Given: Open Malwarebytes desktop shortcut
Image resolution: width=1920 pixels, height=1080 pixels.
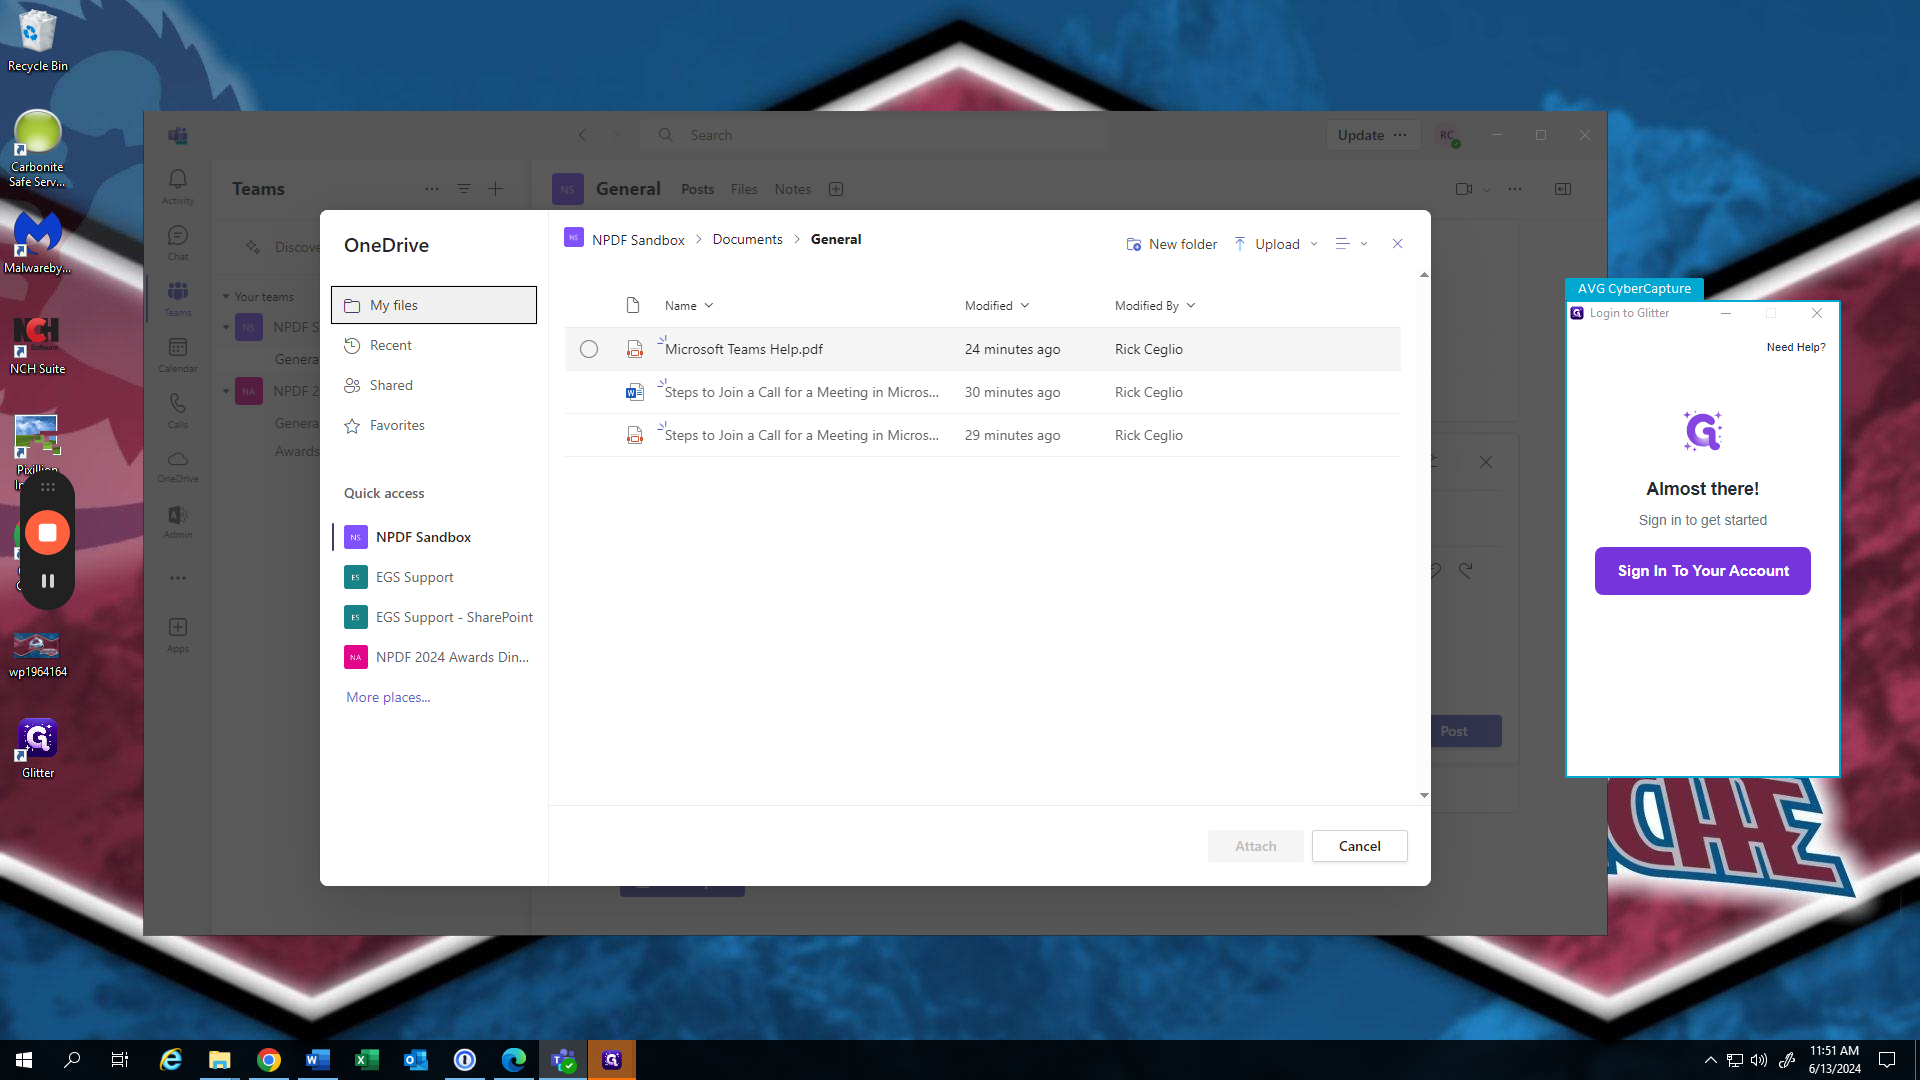Looking at the screenshot, I should point(38,243).
